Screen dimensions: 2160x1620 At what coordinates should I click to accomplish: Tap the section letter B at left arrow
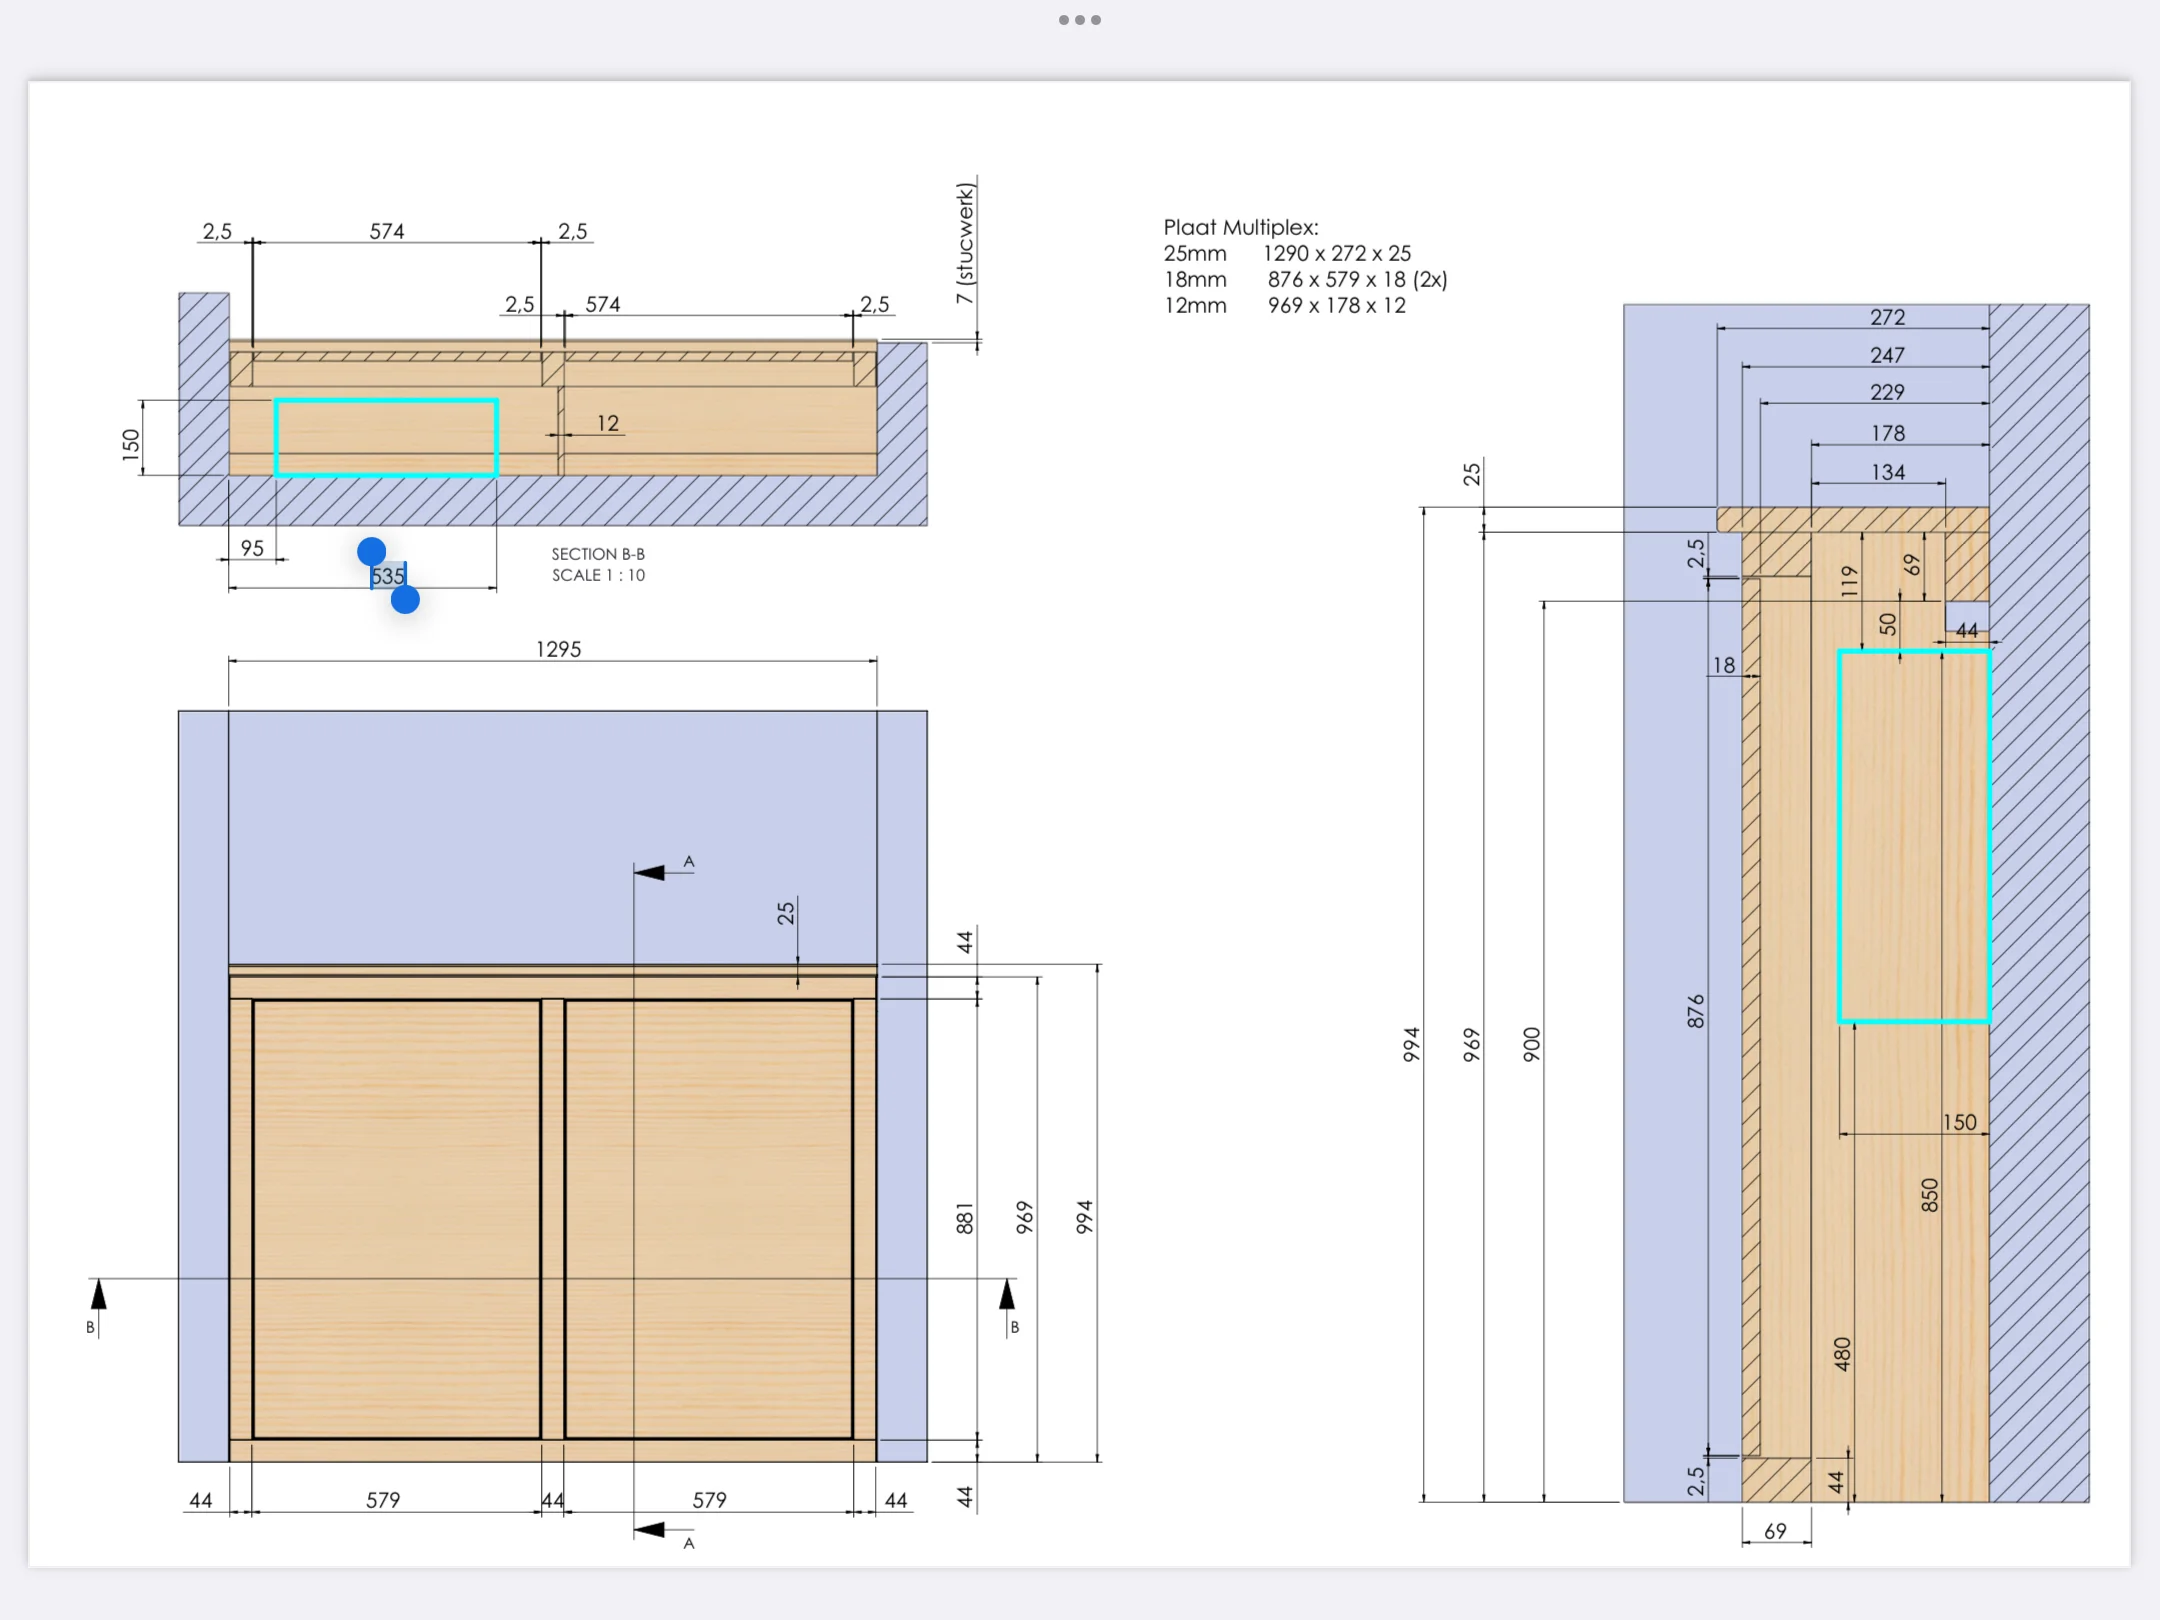click(90, 1327)
